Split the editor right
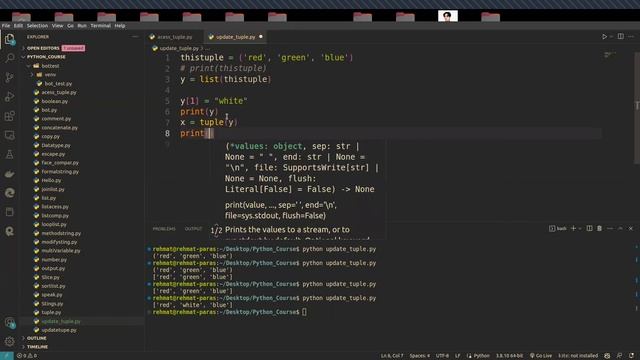 [x=620, y=37]
